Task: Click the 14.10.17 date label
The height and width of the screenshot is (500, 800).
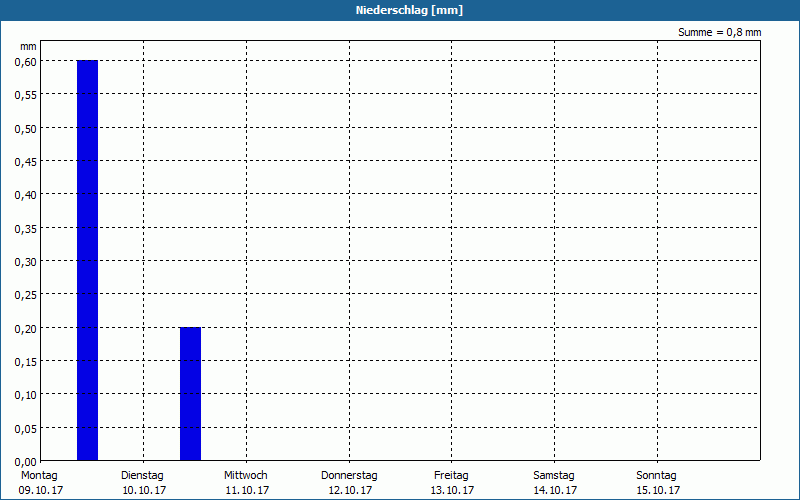Action: (x=555, y=490)
